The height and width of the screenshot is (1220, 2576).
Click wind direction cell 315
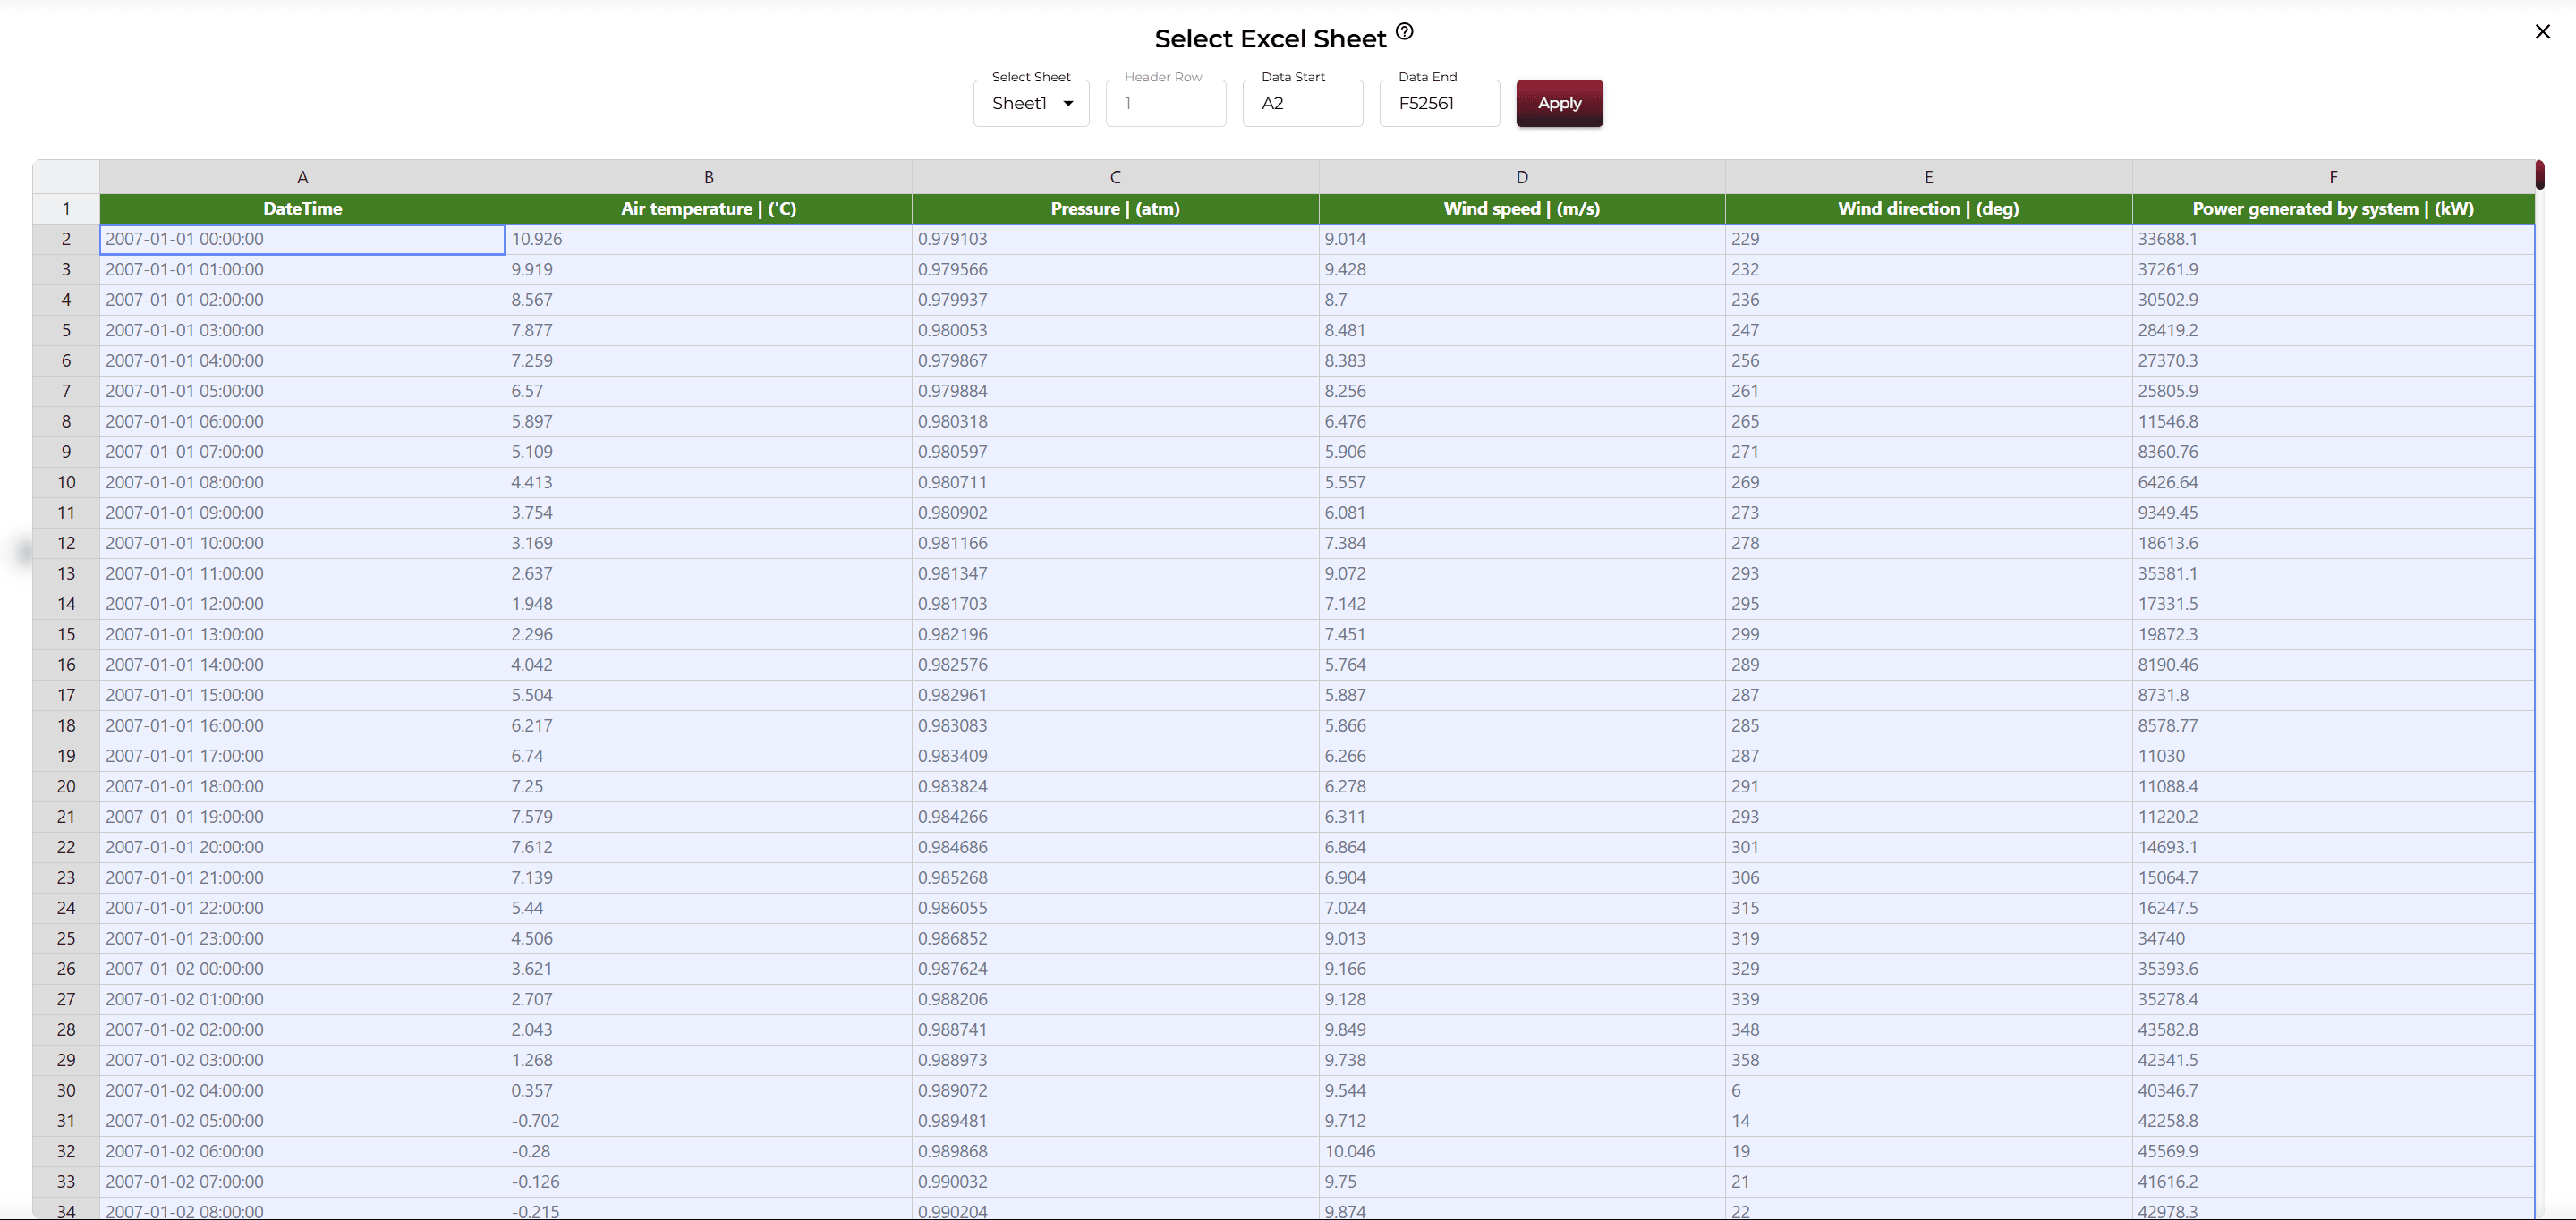(1928, 908)
